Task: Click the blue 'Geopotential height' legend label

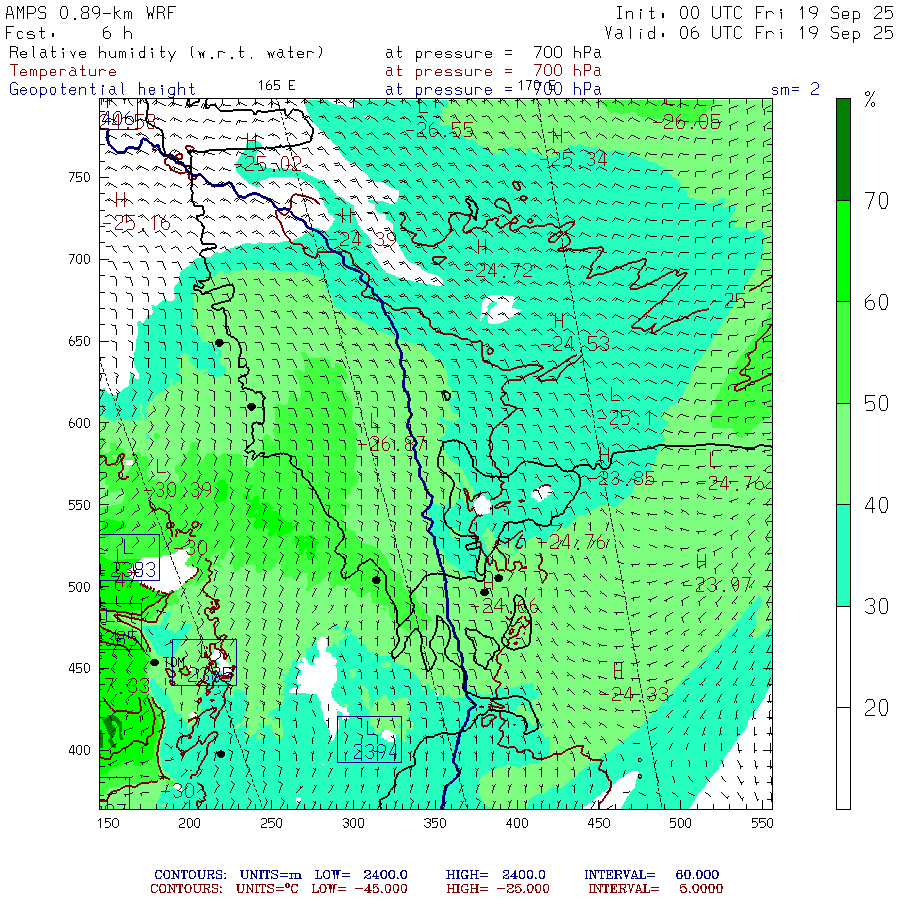Action: point(102,90)
